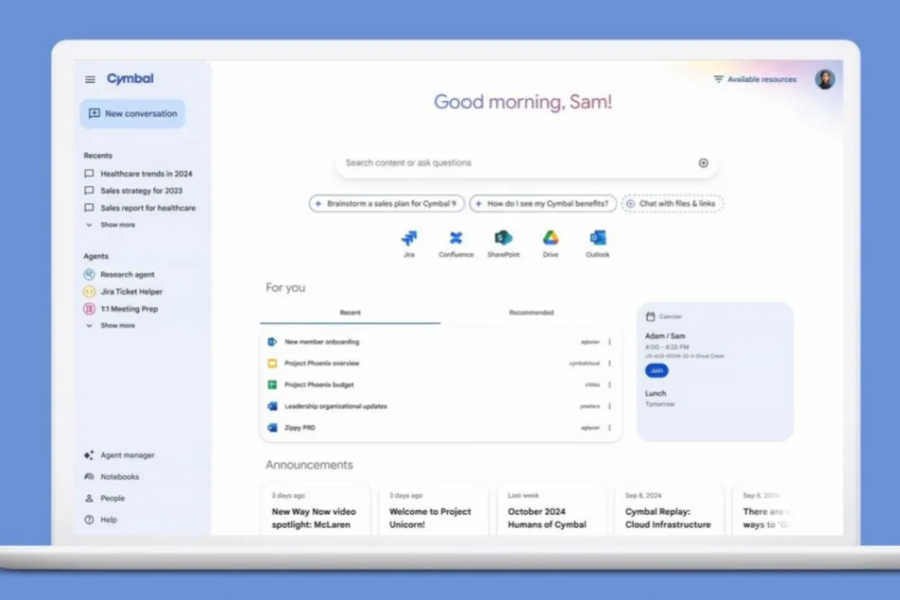
Task: Open Project Phoenix overview file
Action: click(441, 363)
